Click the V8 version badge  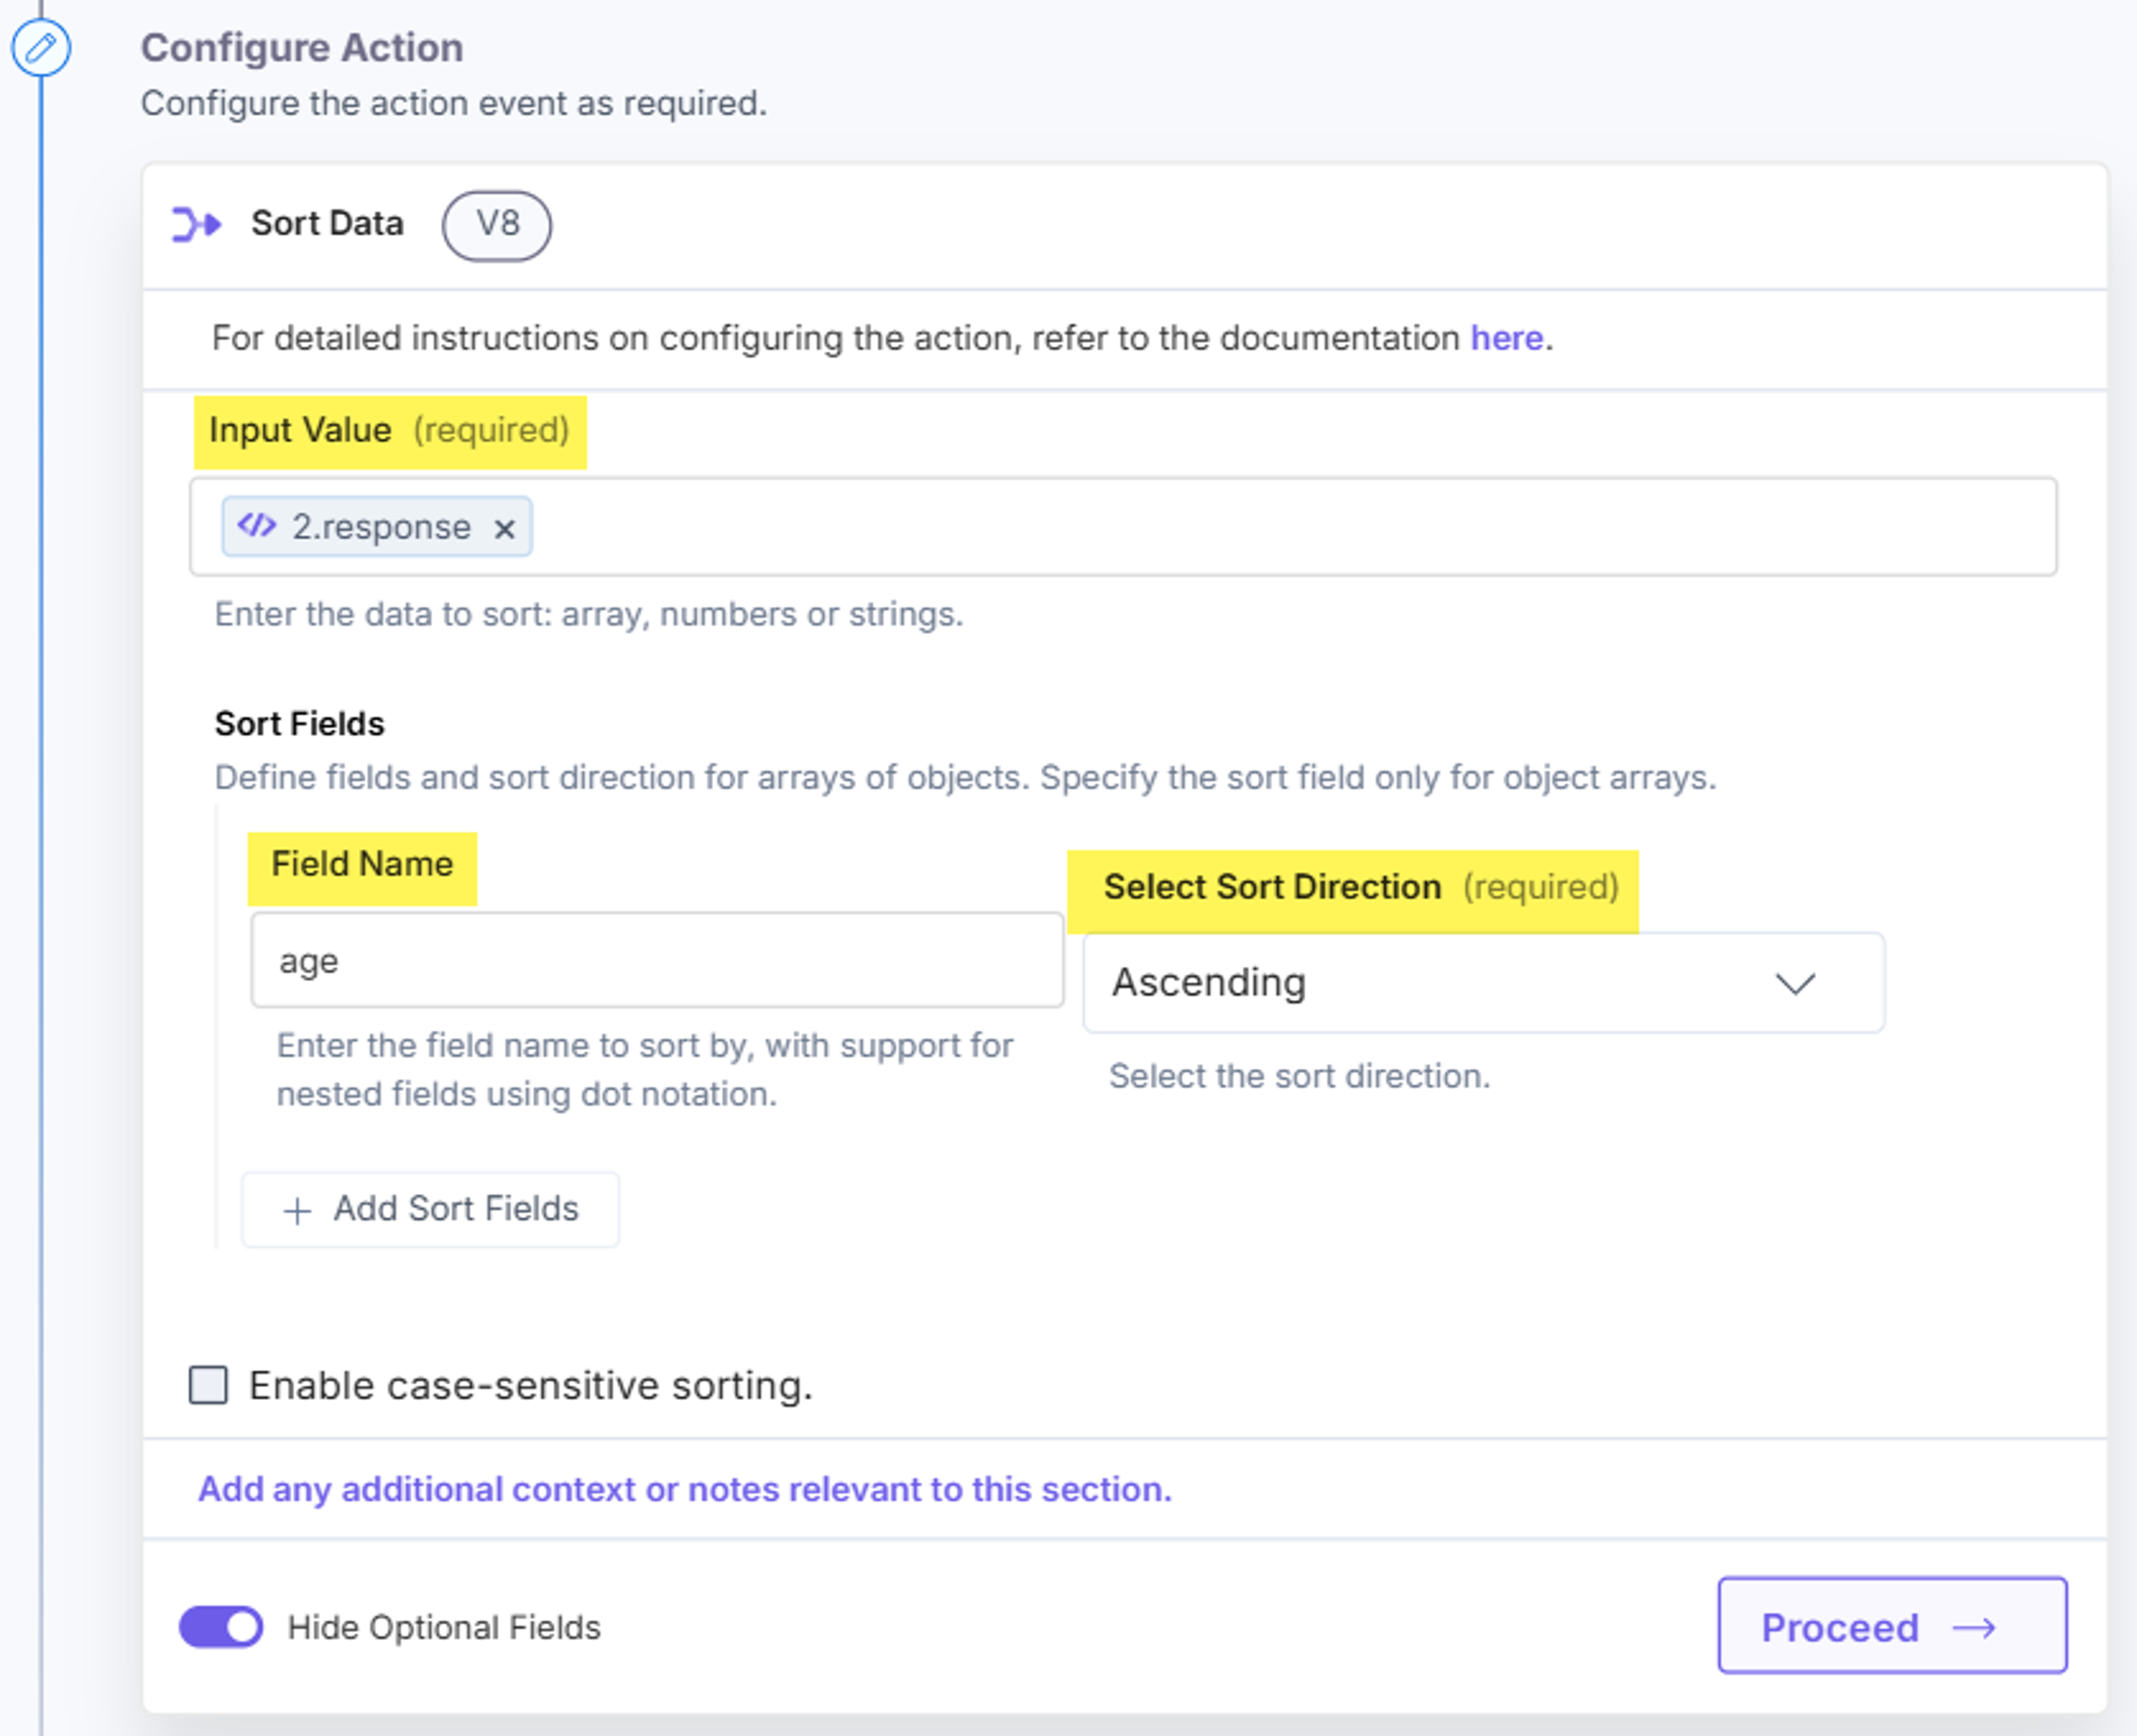point(497,225)
